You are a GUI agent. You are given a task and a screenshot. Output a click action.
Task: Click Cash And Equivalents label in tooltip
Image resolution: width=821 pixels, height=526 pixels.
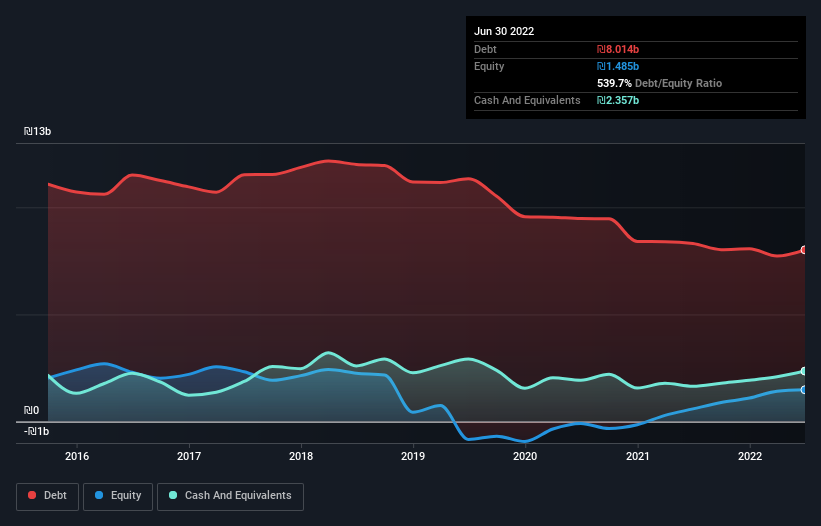pos(527,100)
